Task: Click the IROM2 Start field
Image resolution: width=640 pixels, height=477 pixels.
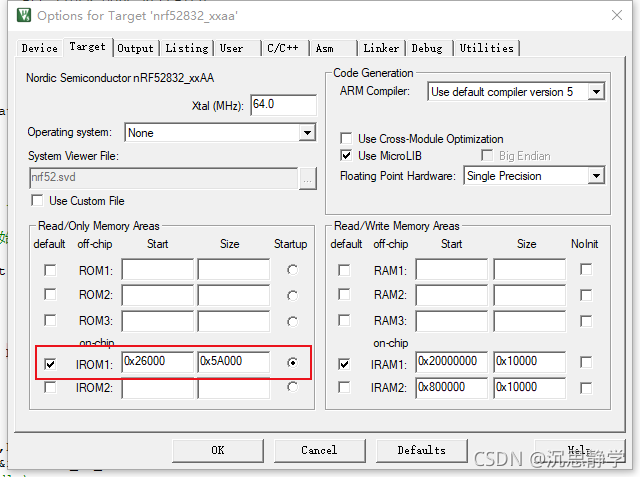Action: tap(158, 388)
